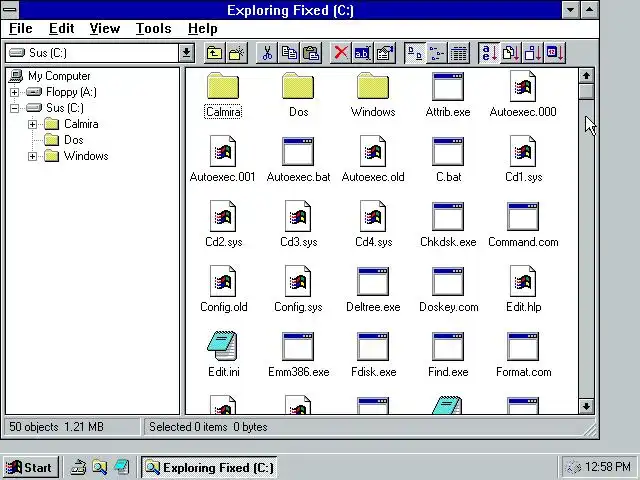640x480 pixels.
Task: Select Format.com file icon
Action: coord(523,347)
